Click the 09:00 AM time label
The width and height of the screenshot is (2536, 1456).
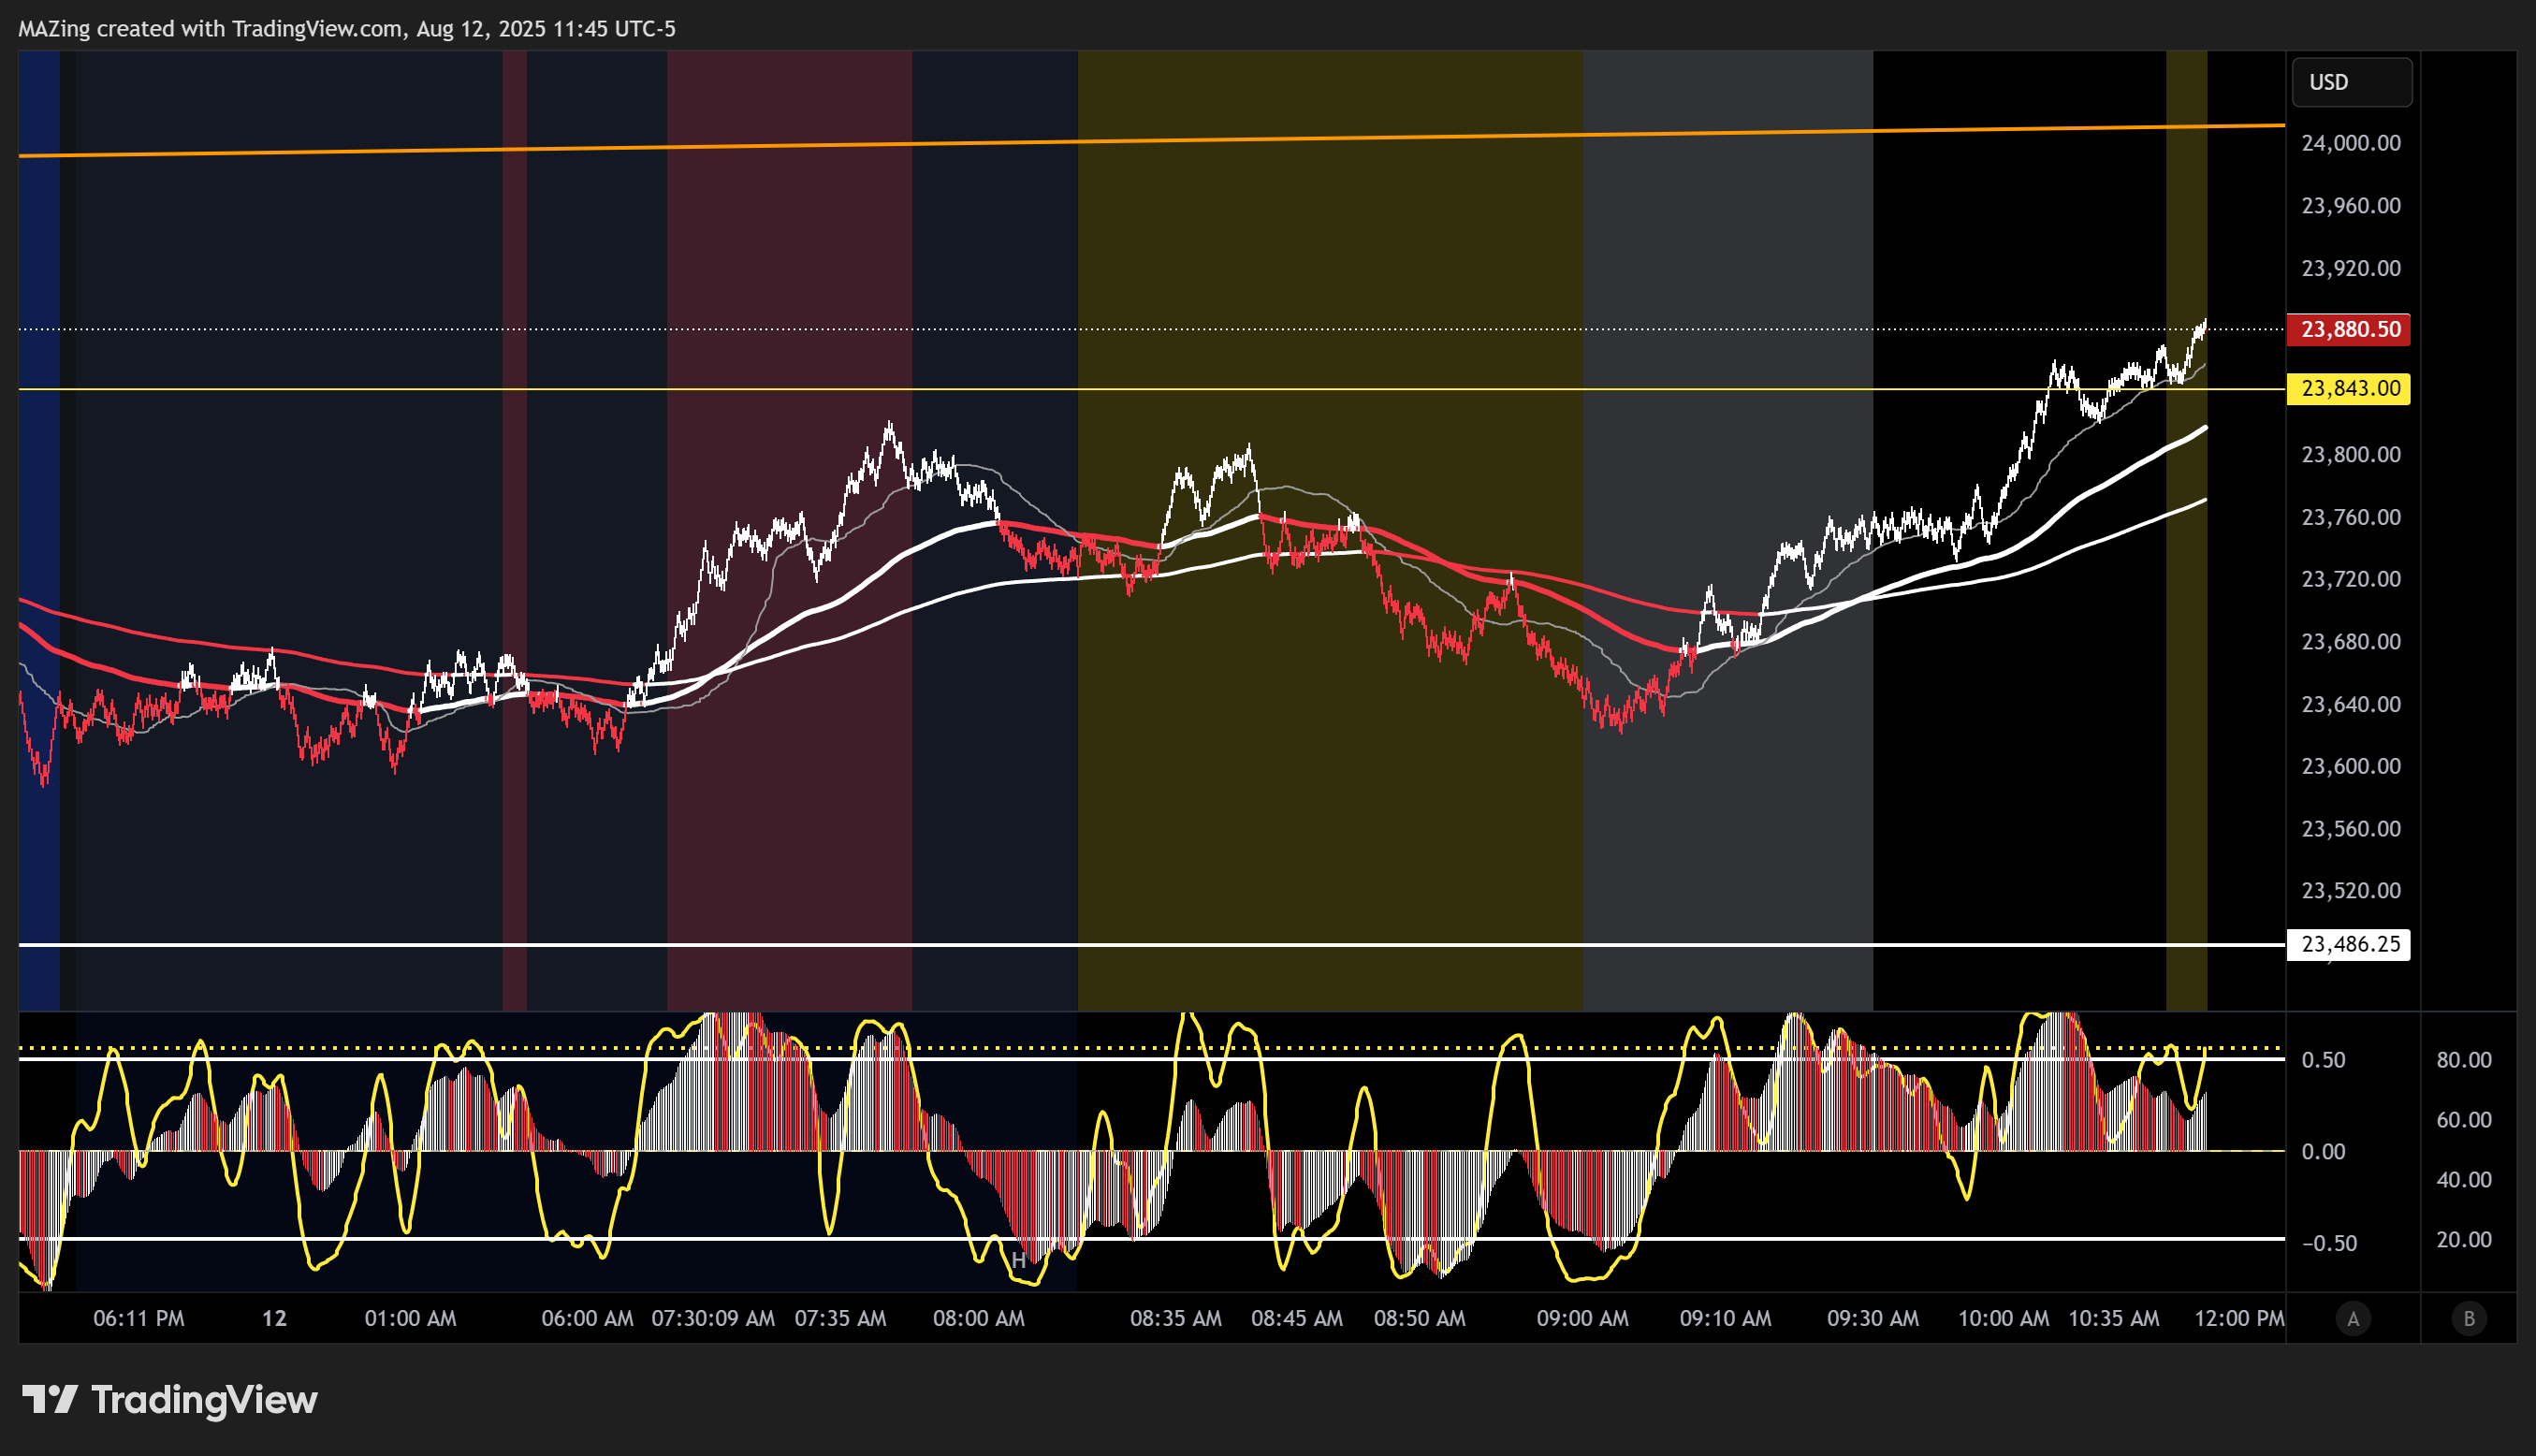[1582, 1319]
